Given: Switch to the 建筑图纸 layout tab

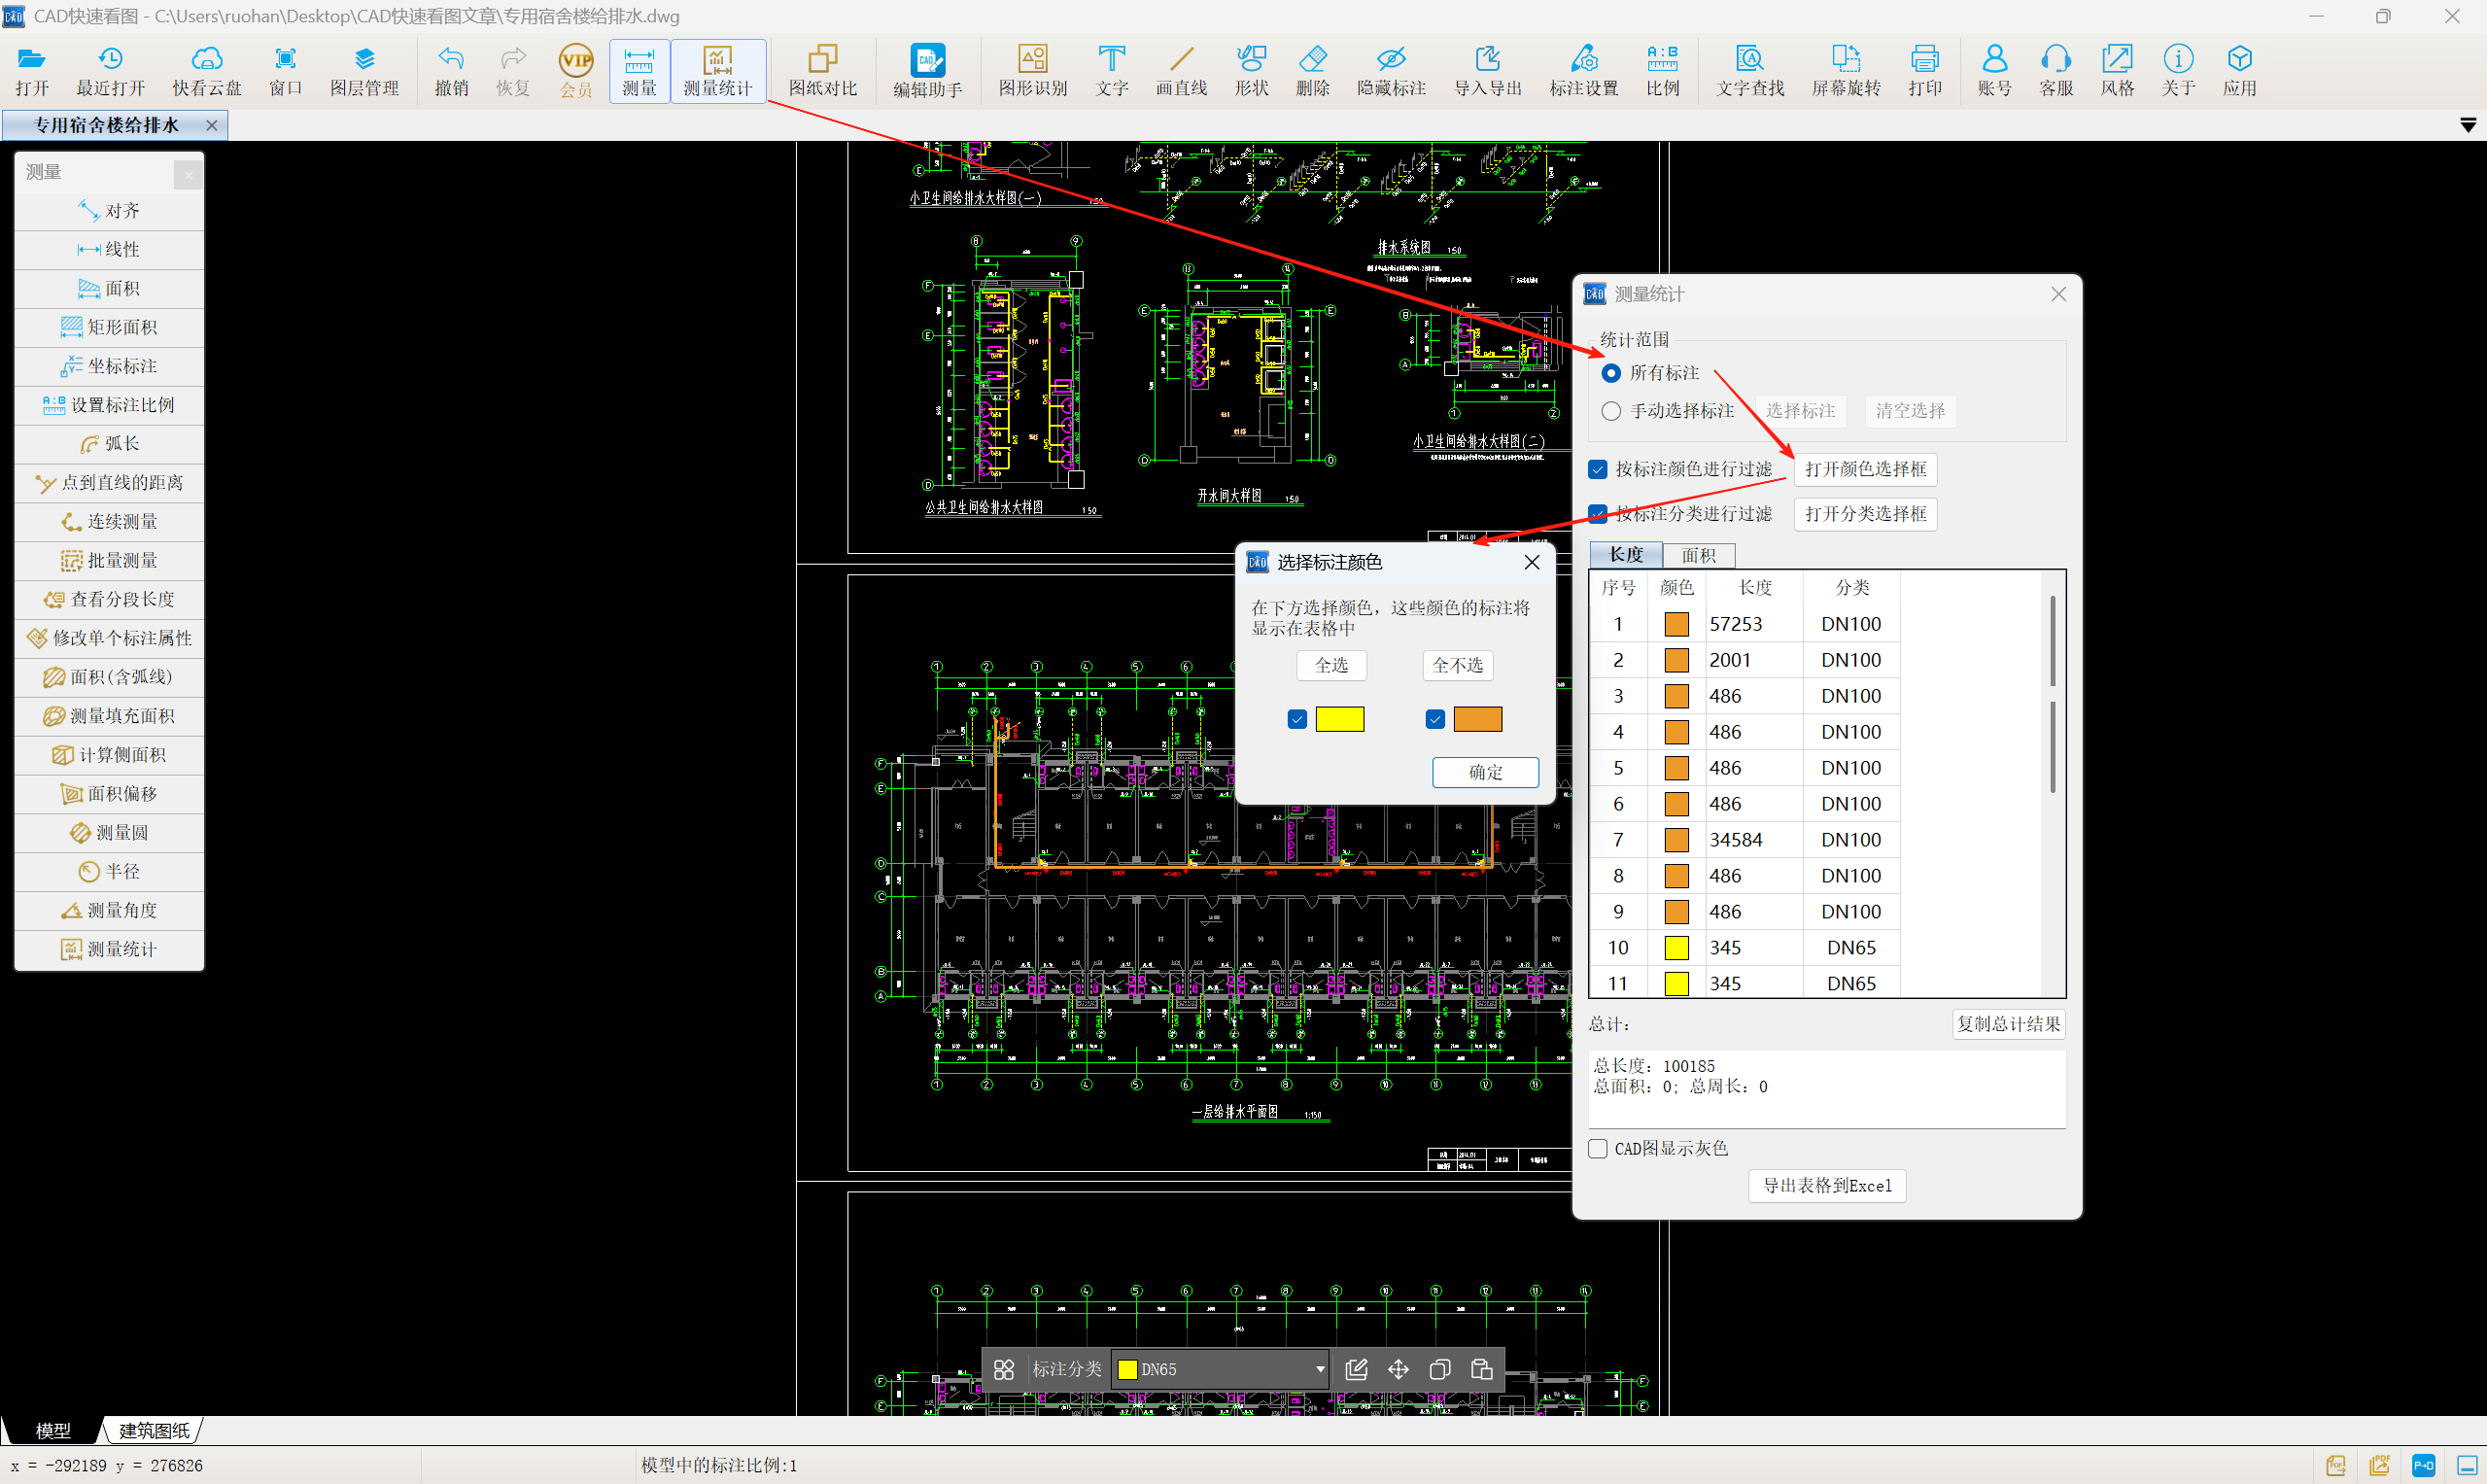Looking at the screenshot, I should coord(154,1430).
